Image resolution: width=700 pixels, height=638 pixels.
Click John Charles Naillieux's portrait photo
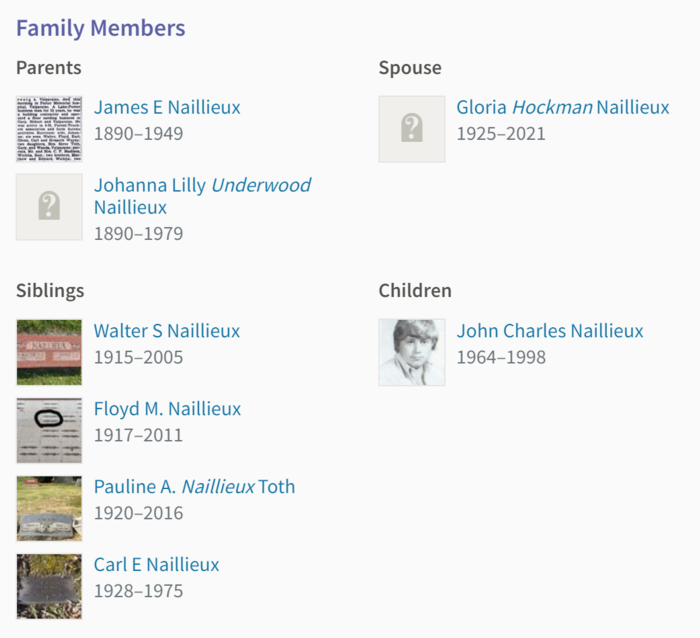411,352
